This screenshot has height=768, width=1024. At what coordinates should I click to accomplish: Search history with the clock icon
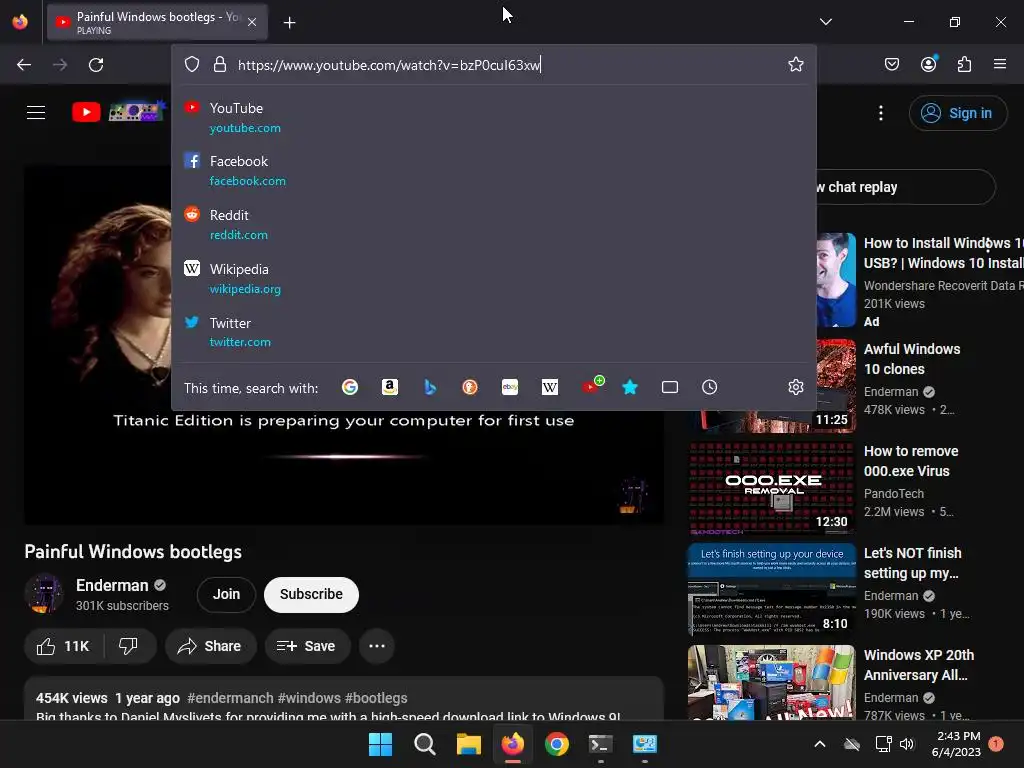pyautogui.click(x=710, y=387)
